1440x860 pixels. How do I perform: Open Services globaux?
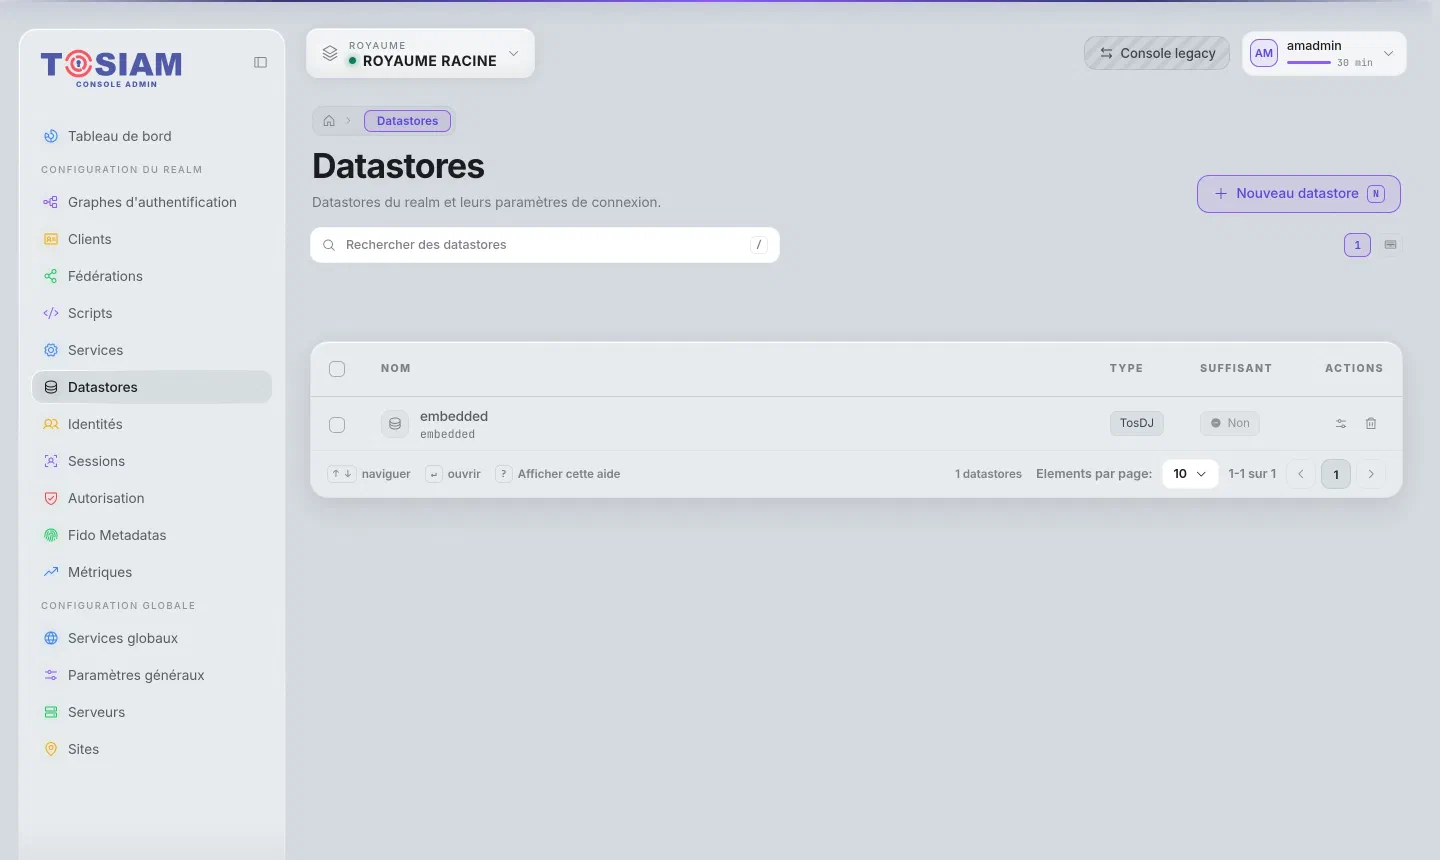click(x=152, y=638)
